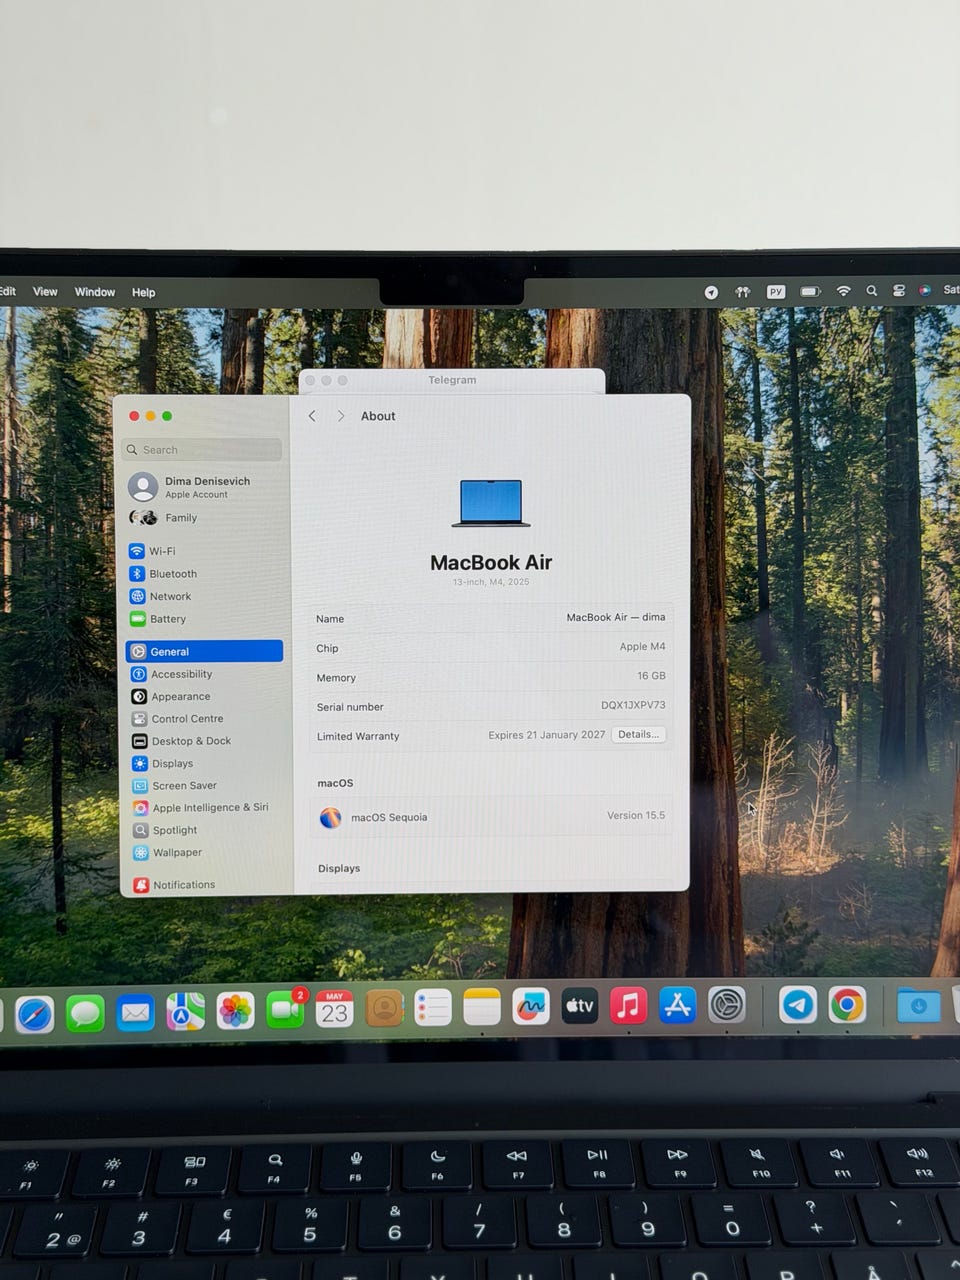This screenshot has width=960, height=1280.
Task: Launch the Music app in the Dock
Action: pos(628,1005)
